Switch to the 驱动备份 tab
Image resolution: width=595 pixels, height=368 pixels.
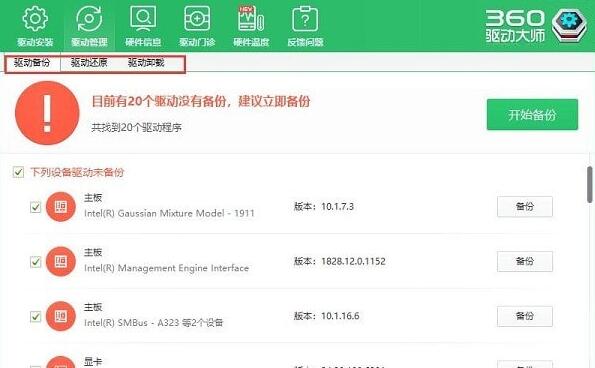coord(32,63)
